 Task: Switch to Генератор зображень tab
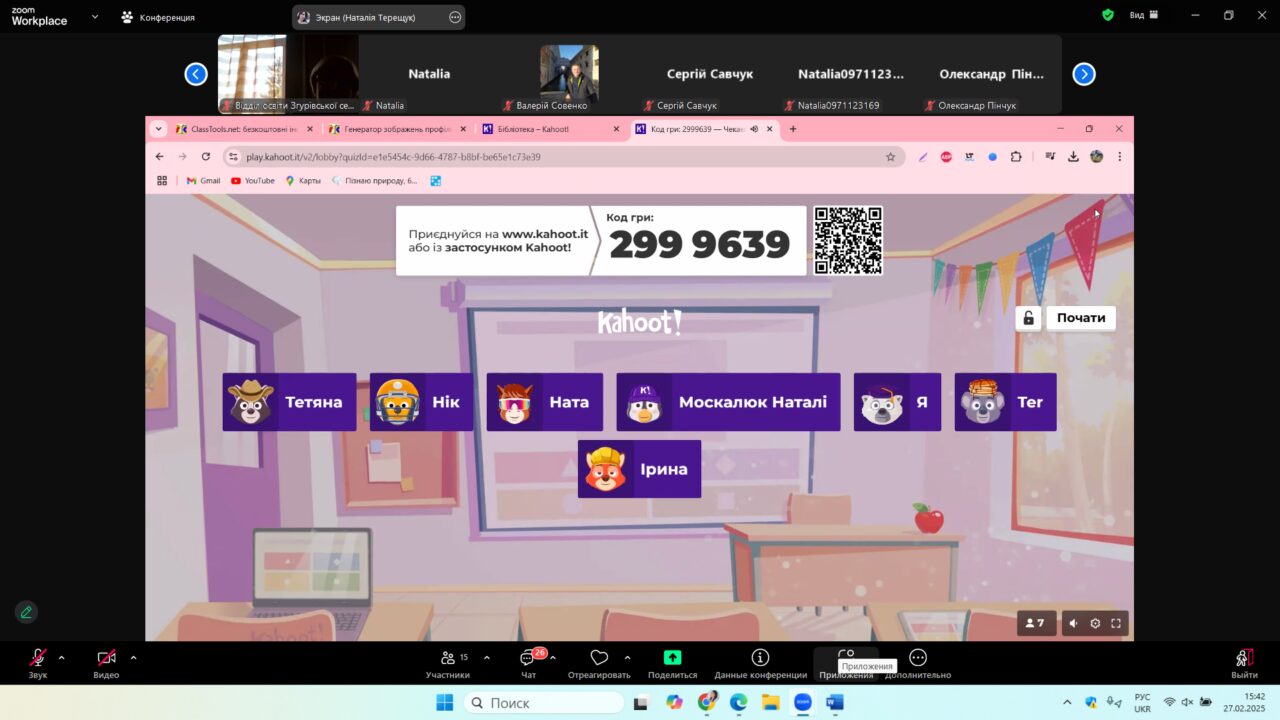(x=397, y=129)
